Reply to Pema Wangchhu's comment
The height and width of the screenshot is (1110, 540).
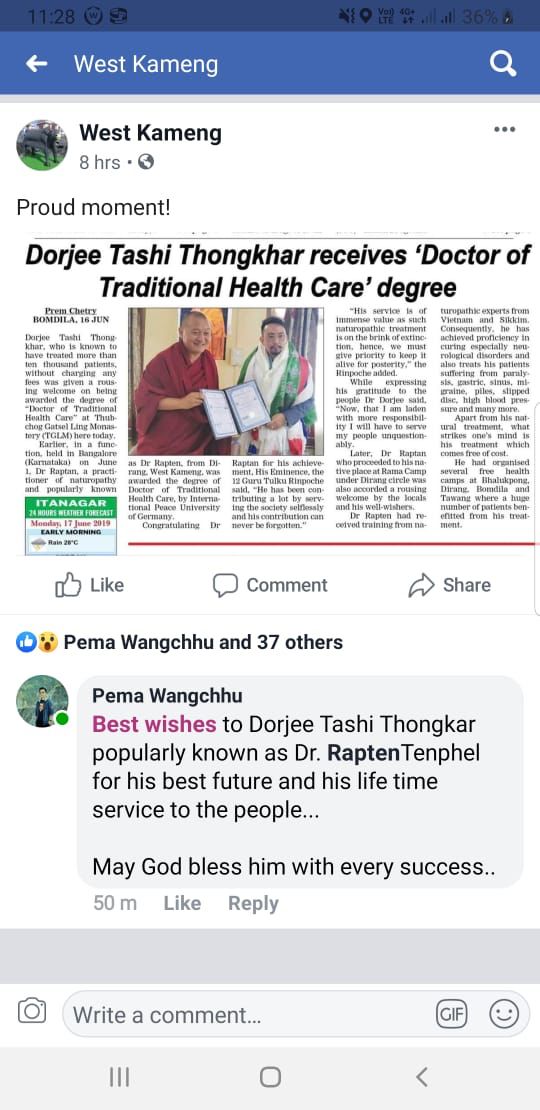(x=253, y=903)
